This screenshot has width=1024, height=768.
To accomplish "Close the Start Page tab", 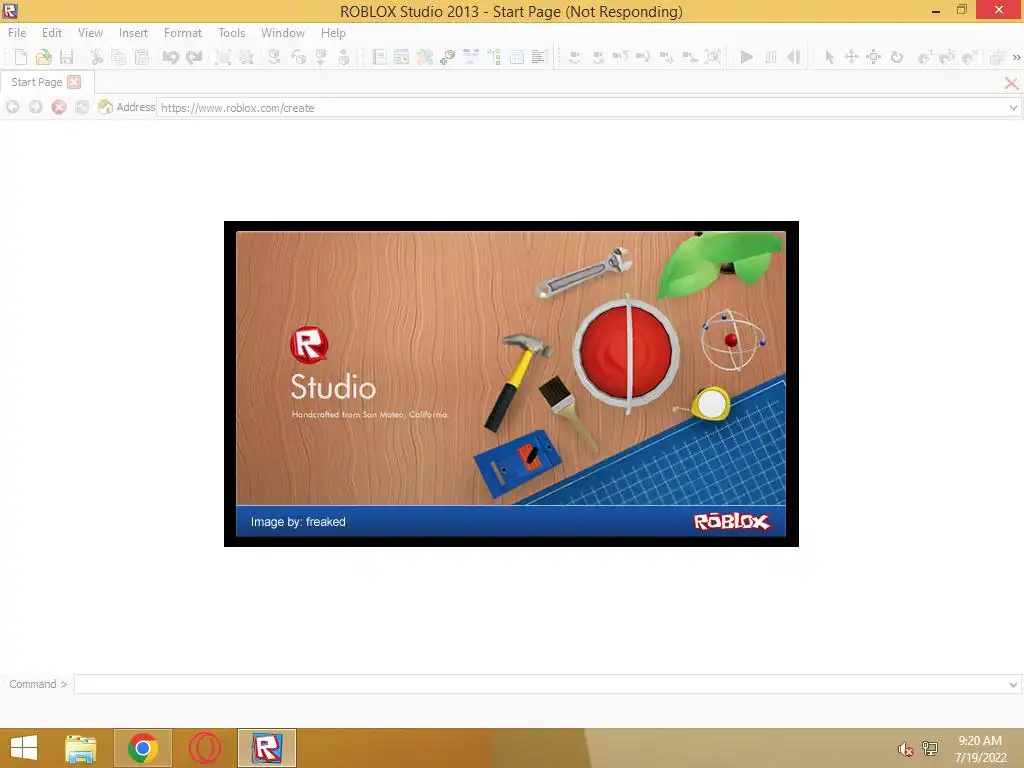I will pyautogui.click(x=74, y=82).
